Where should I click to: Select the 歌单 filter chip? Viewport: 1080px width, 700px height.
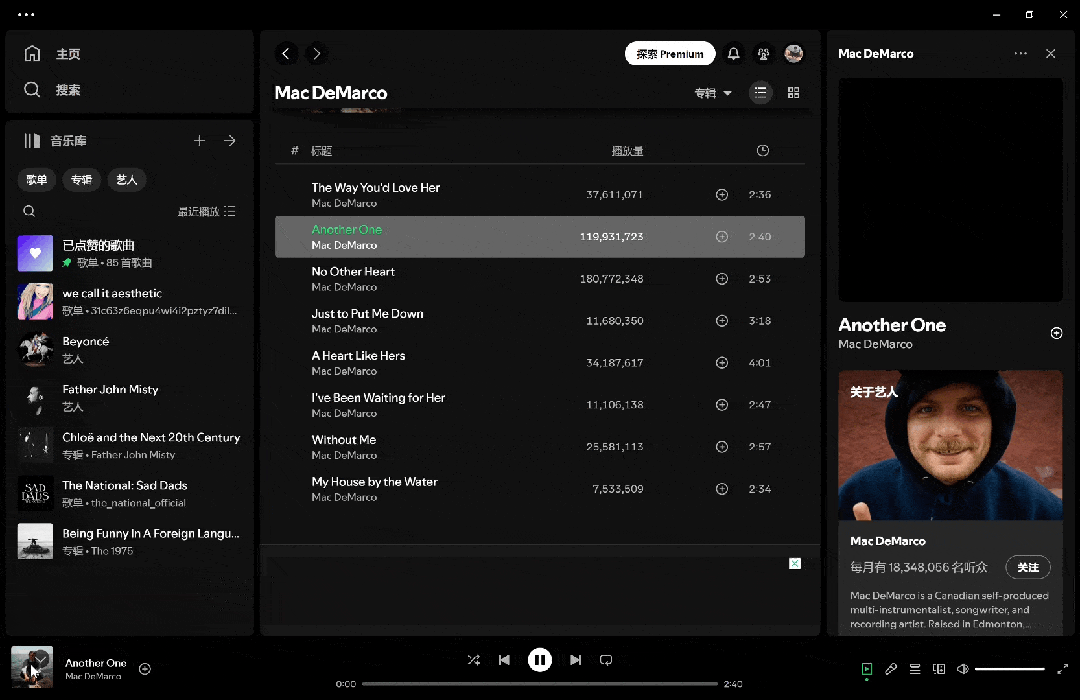37,180
